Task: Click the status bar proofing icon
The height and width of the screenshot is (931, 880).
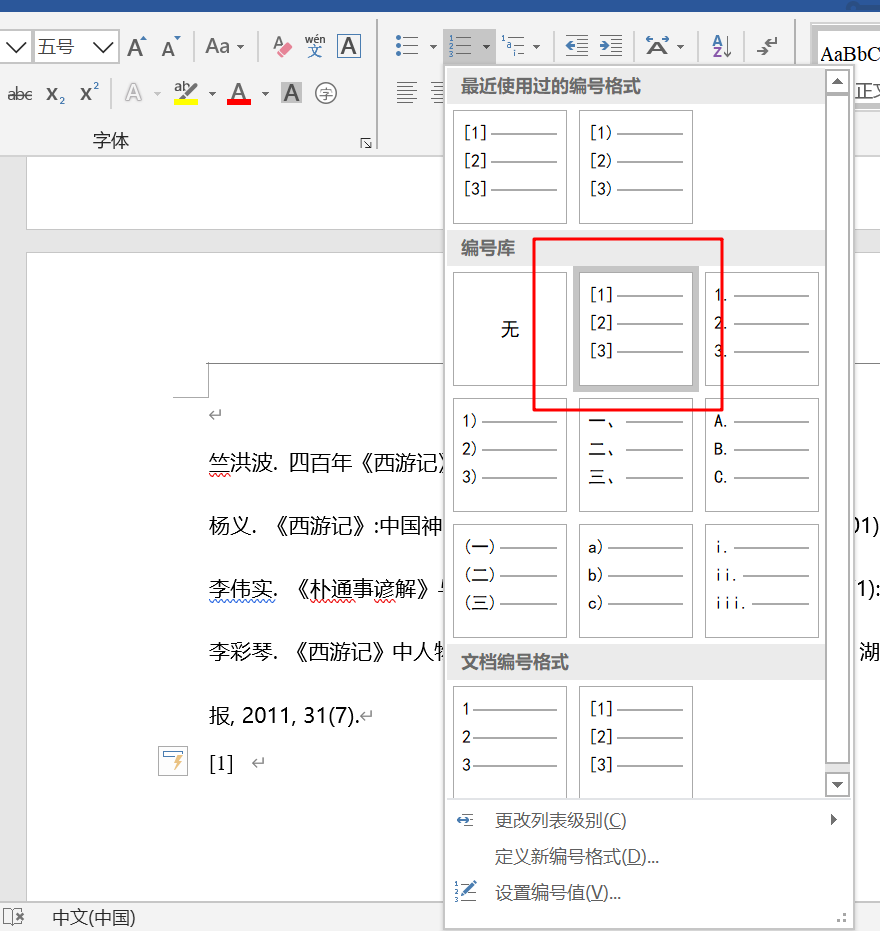Action: pos(14,917)
